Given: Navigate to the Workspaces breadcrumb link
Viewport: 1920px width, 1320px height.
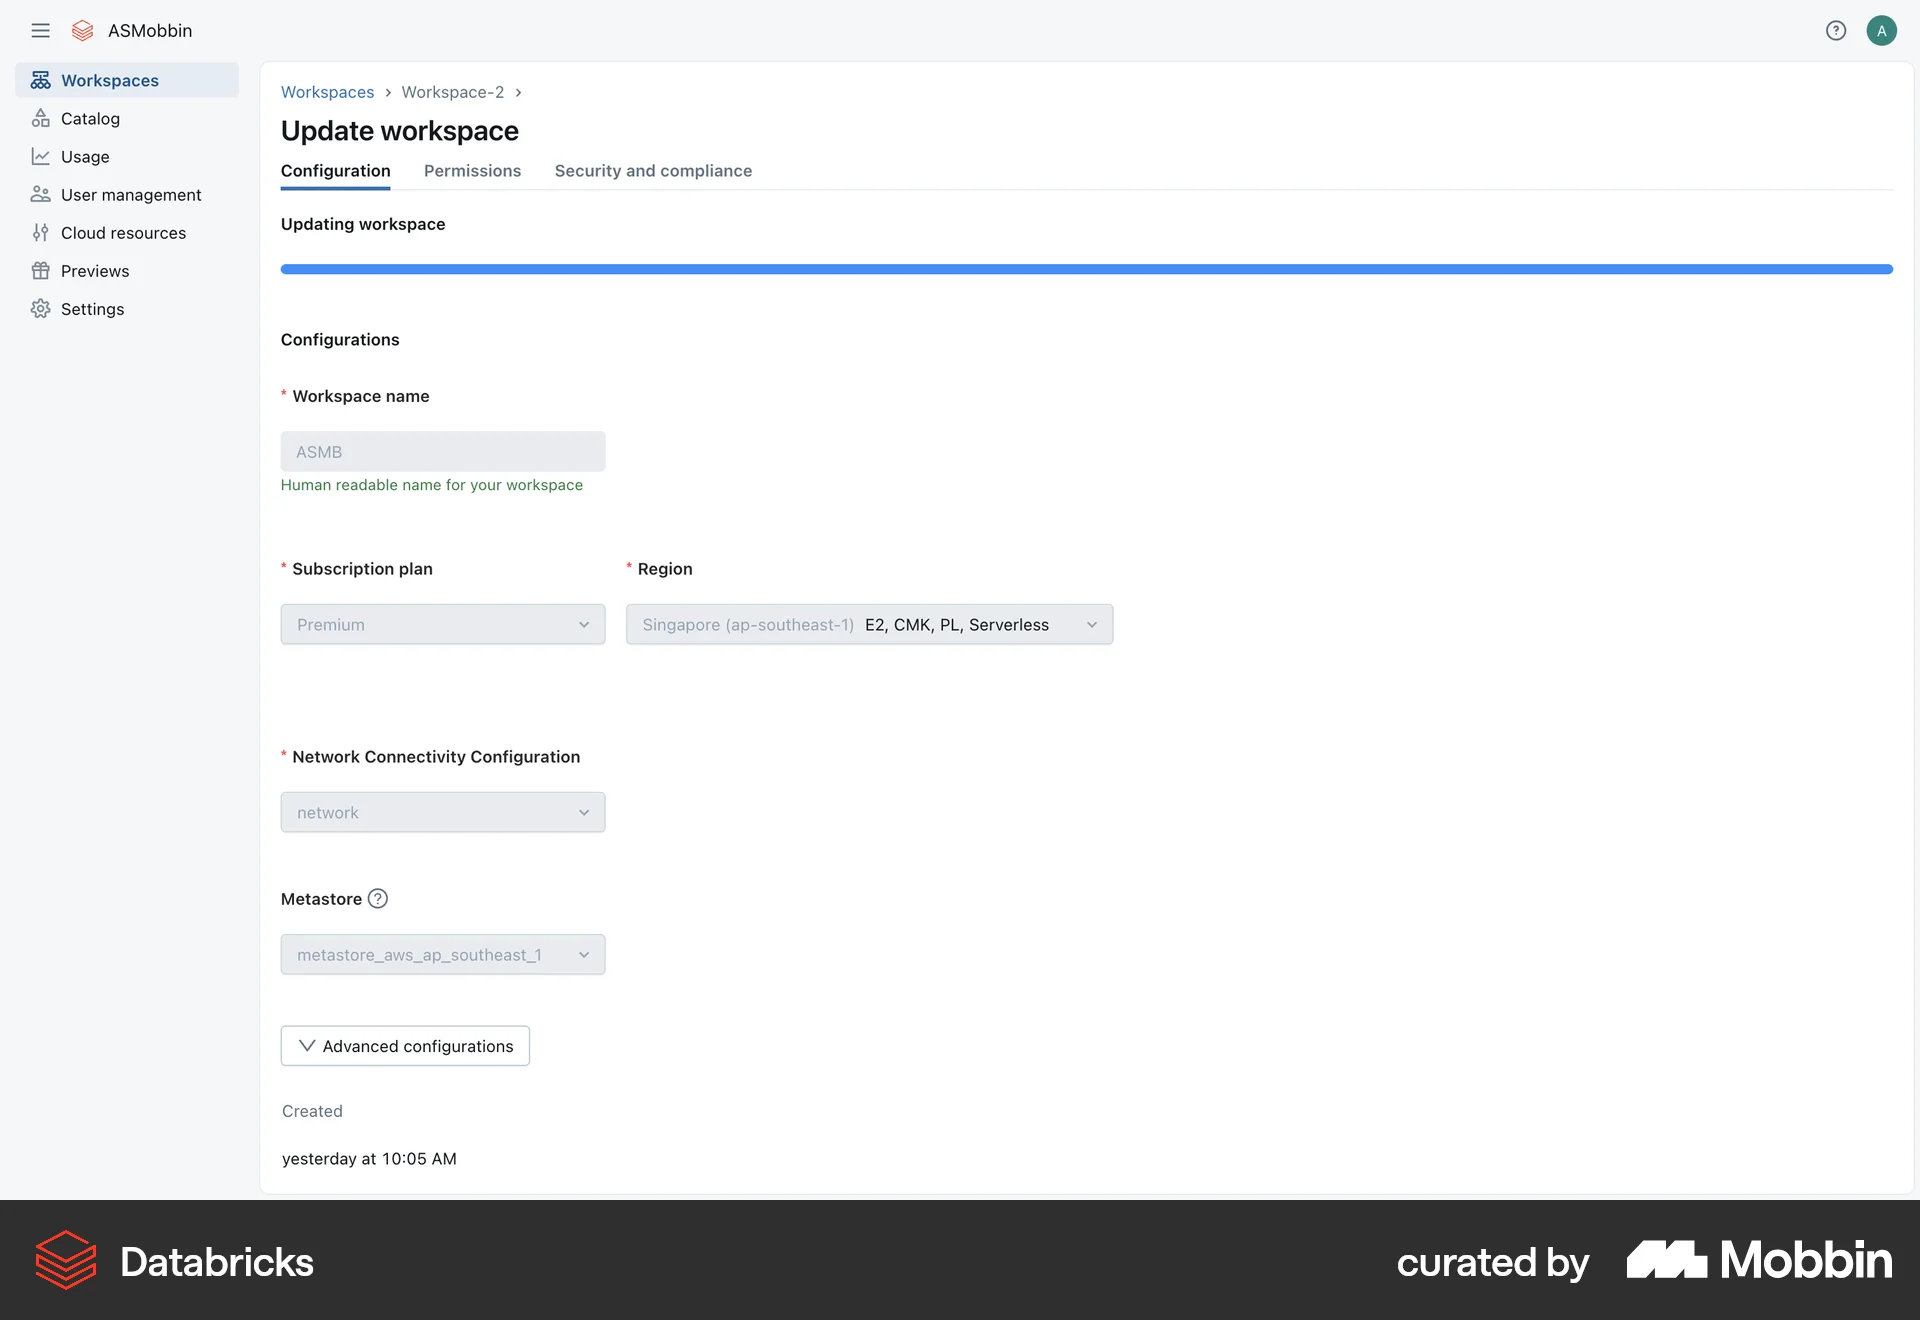Looking at the screenshot, I should [x=327, y=92].
